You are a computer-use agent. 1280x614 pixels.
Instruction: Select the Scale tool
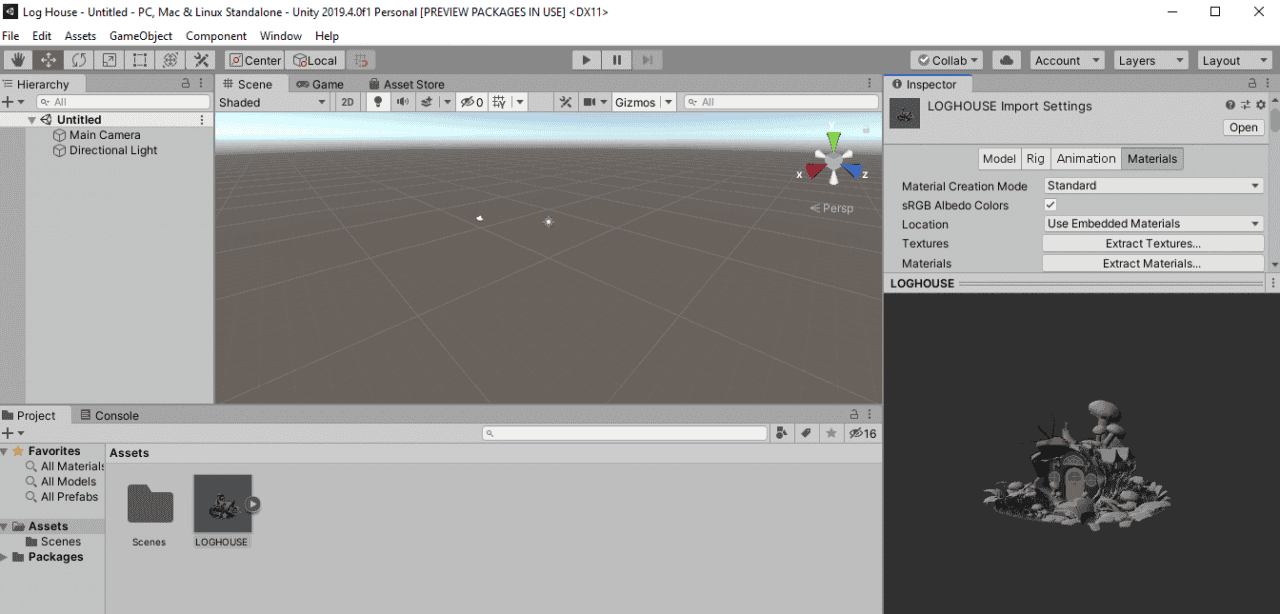pyautogui.click(x=108, y=60)
